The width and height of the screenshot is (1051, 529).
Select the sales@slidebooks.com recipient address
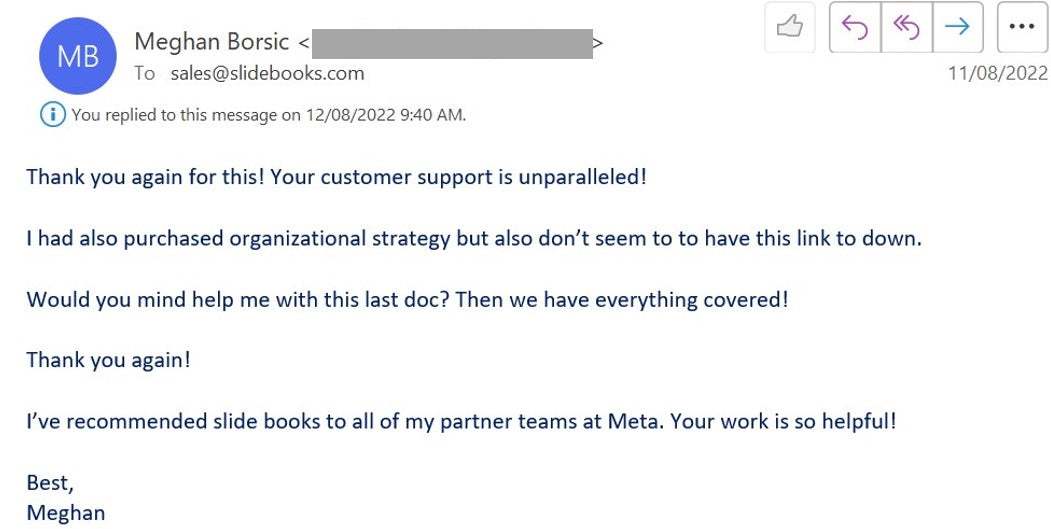click(267, 73)
